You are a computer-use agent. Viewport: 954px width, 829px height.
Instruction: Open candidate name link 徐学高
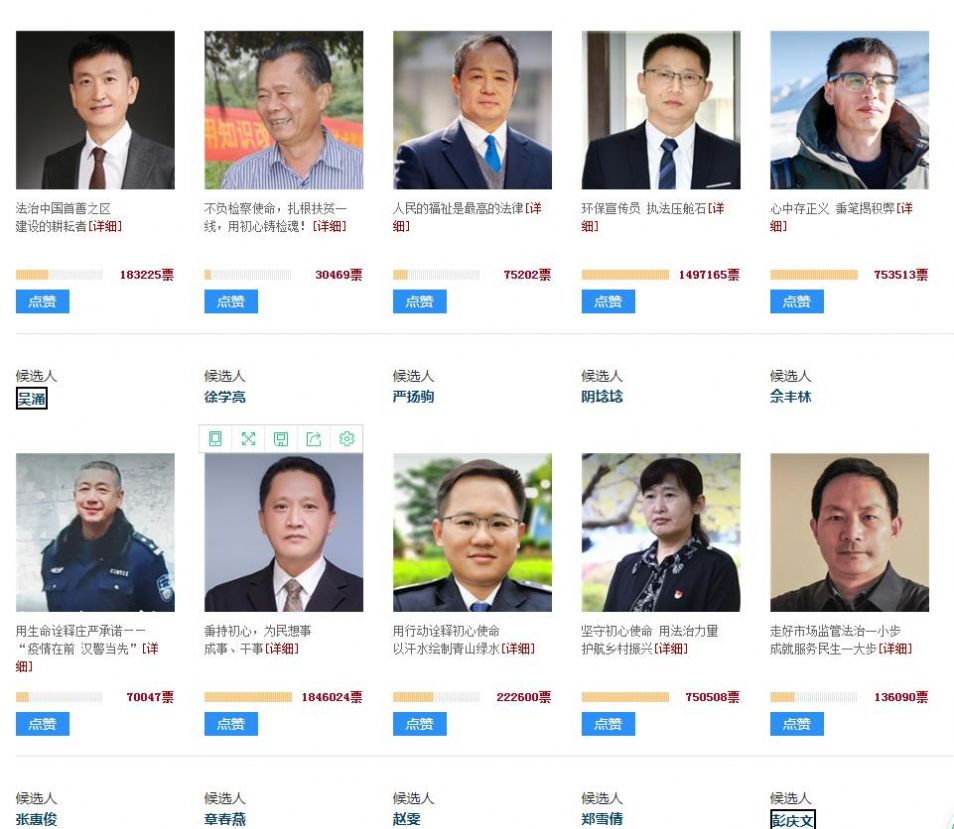click(x=225, y=397)
